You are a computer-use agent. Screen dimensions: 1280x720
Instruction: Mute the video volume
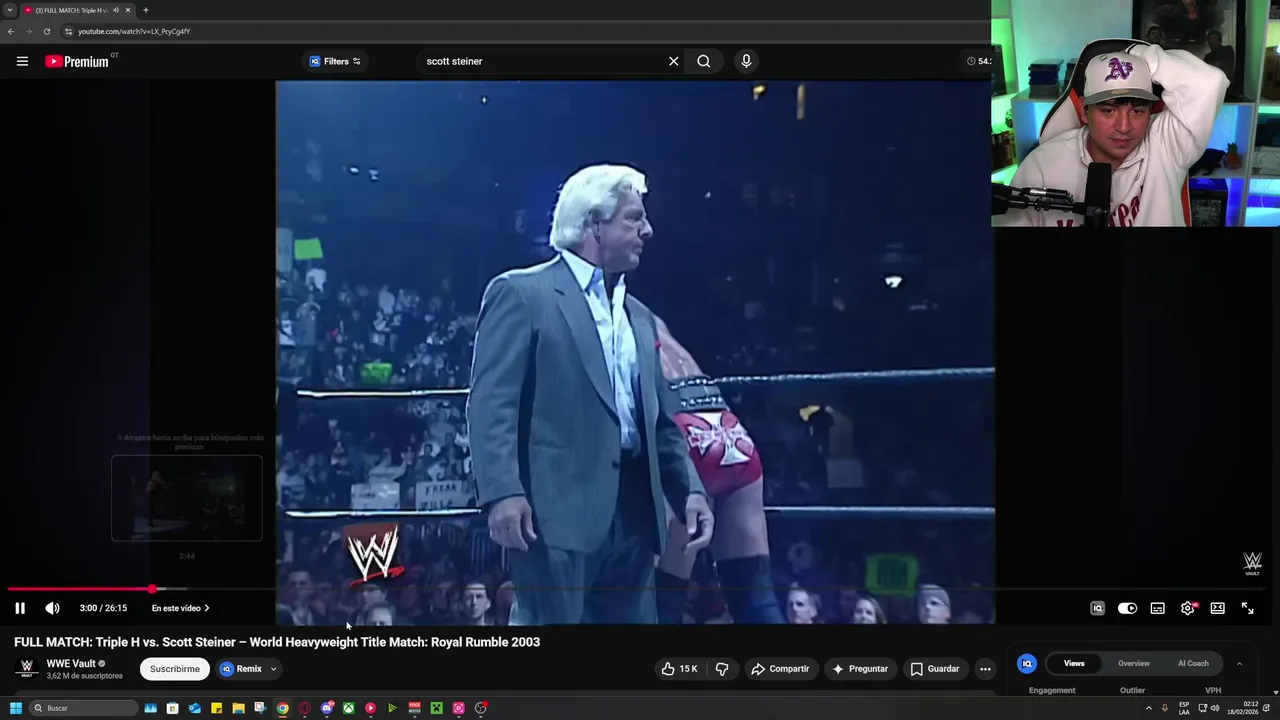pyautogui.click(x=52, y=608)
